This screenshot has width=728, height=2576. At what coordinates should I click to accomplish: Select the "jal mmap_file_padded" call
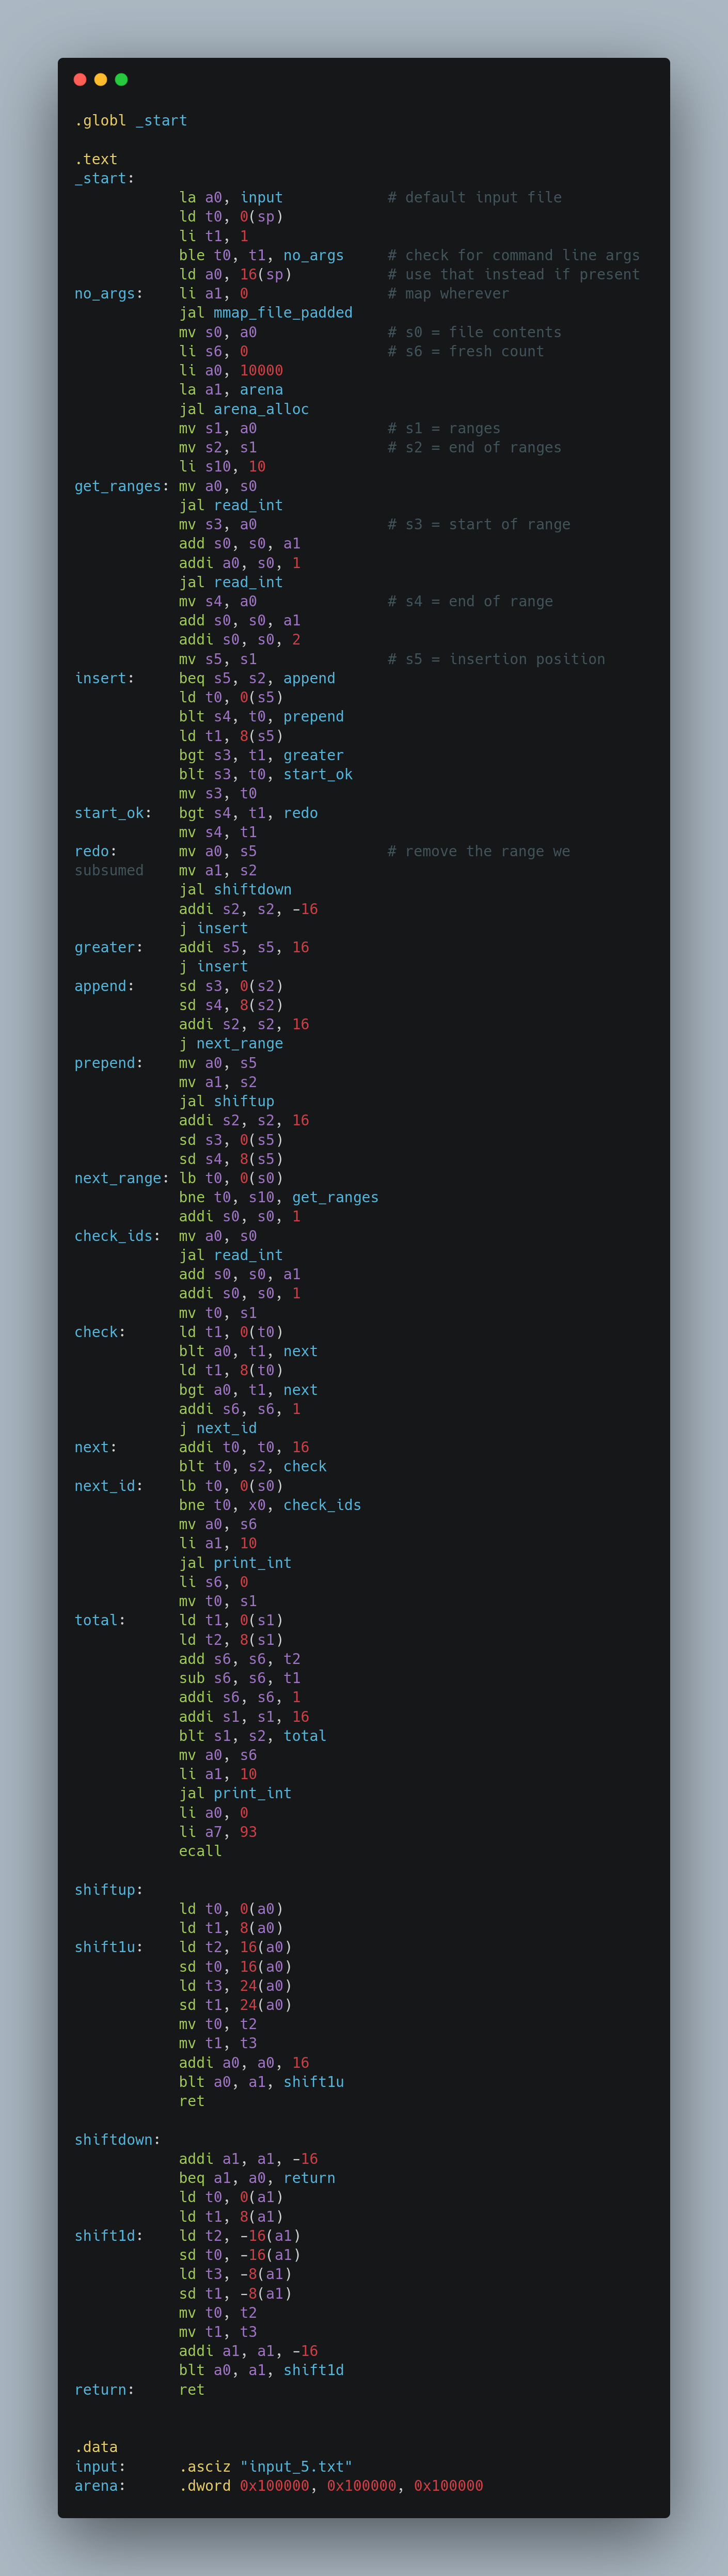266,313
